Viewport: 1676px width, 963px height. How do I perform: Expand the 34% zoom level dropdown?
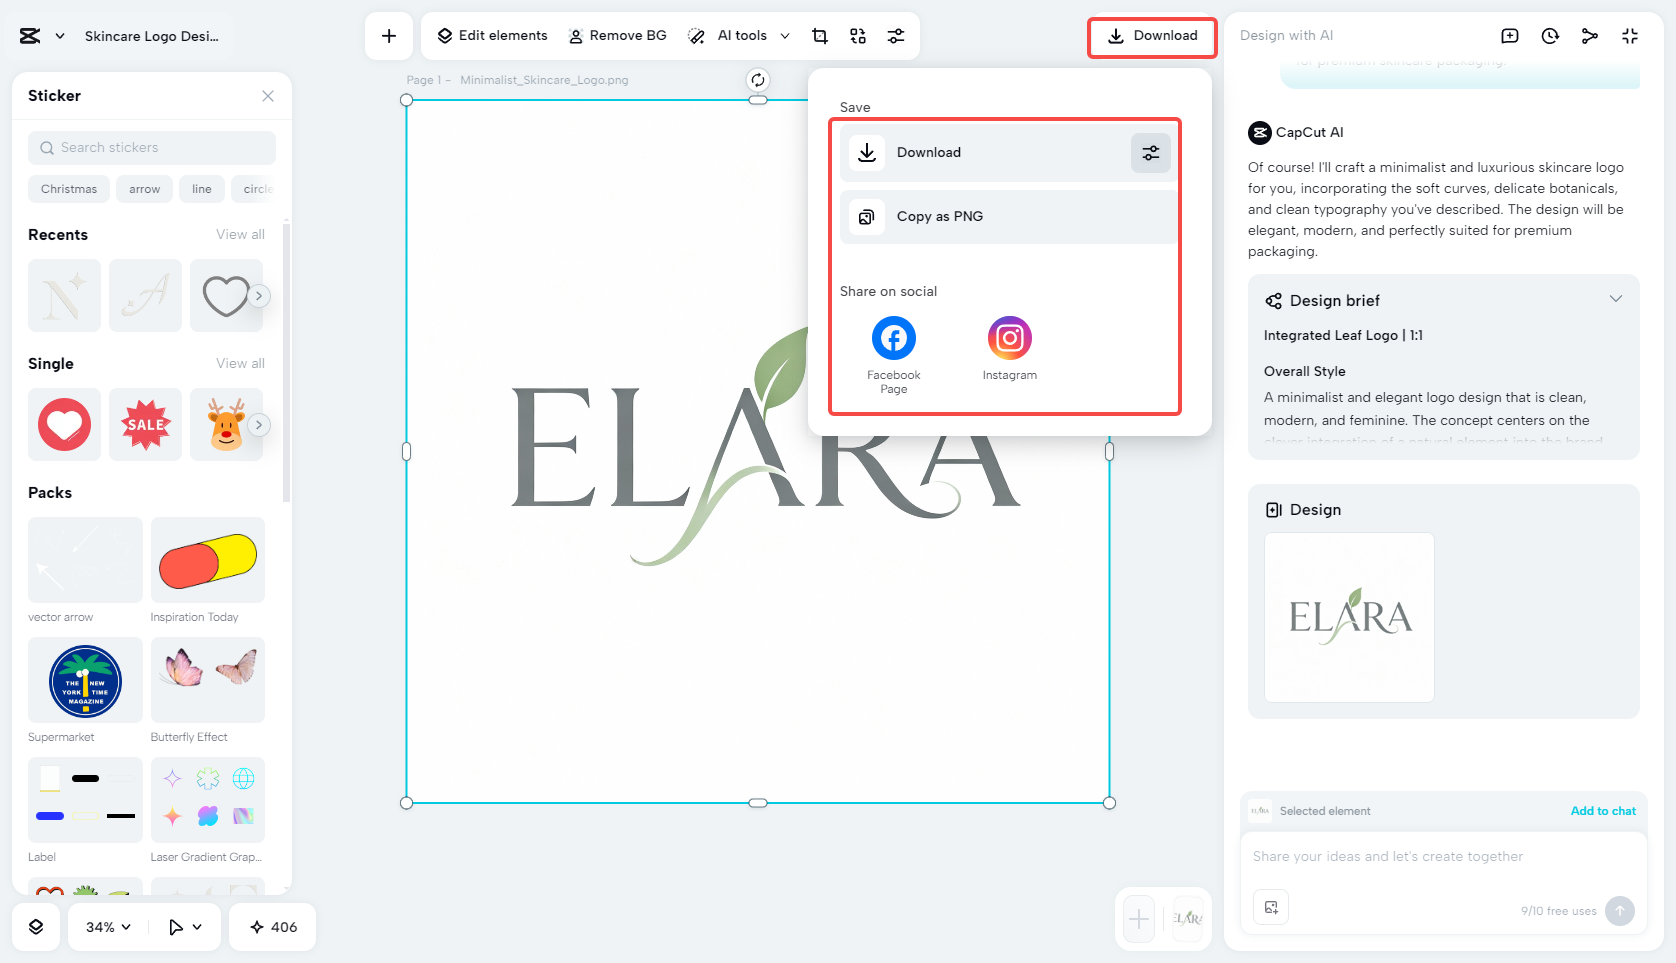tap(105, 927)
